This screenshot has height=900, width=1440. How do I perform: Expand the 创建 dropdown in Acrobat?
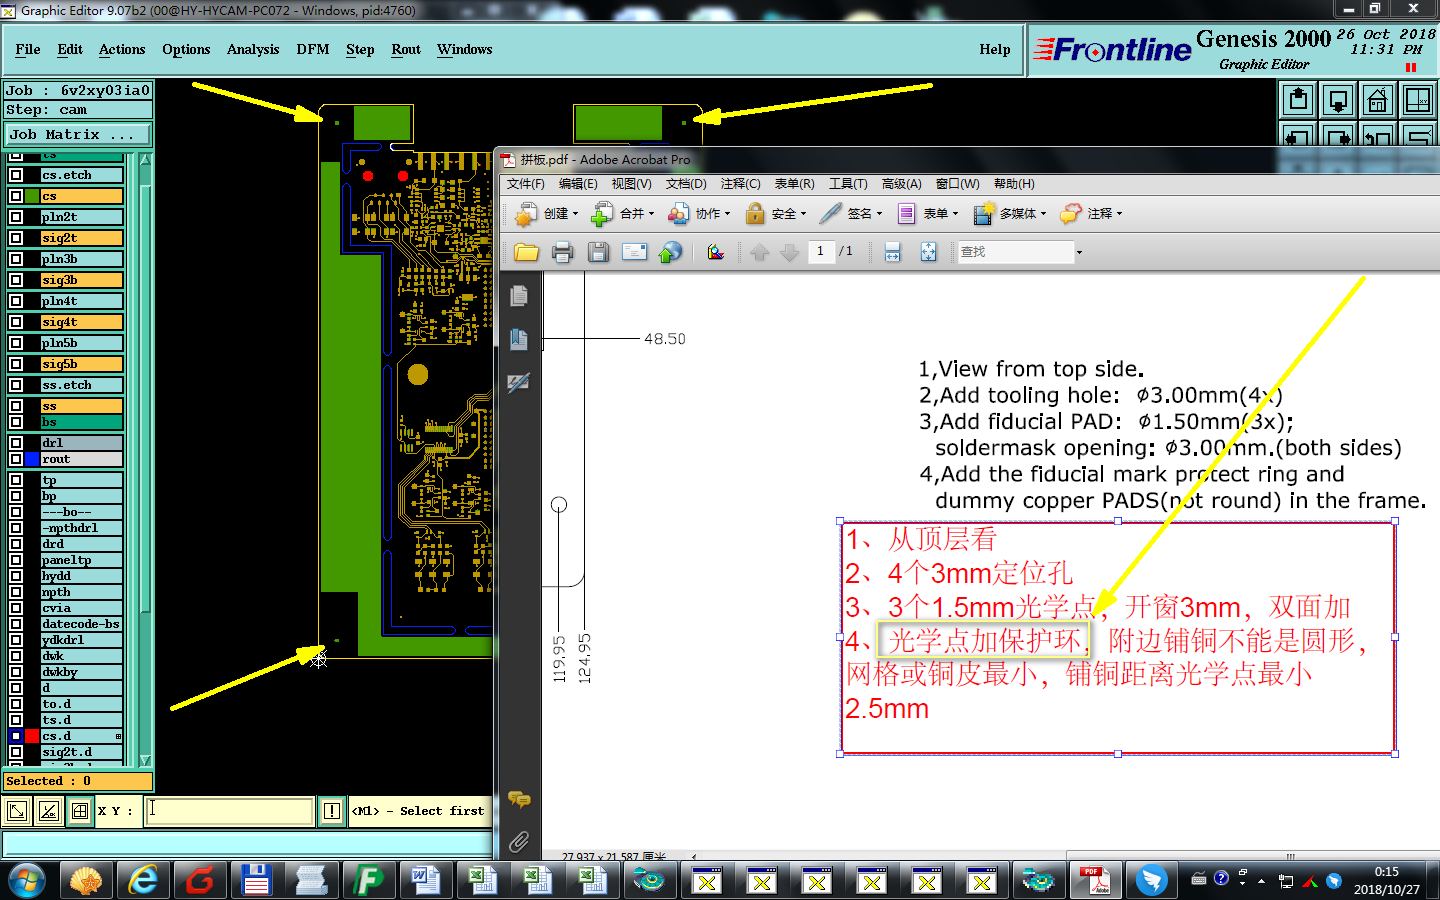[575, 213]
